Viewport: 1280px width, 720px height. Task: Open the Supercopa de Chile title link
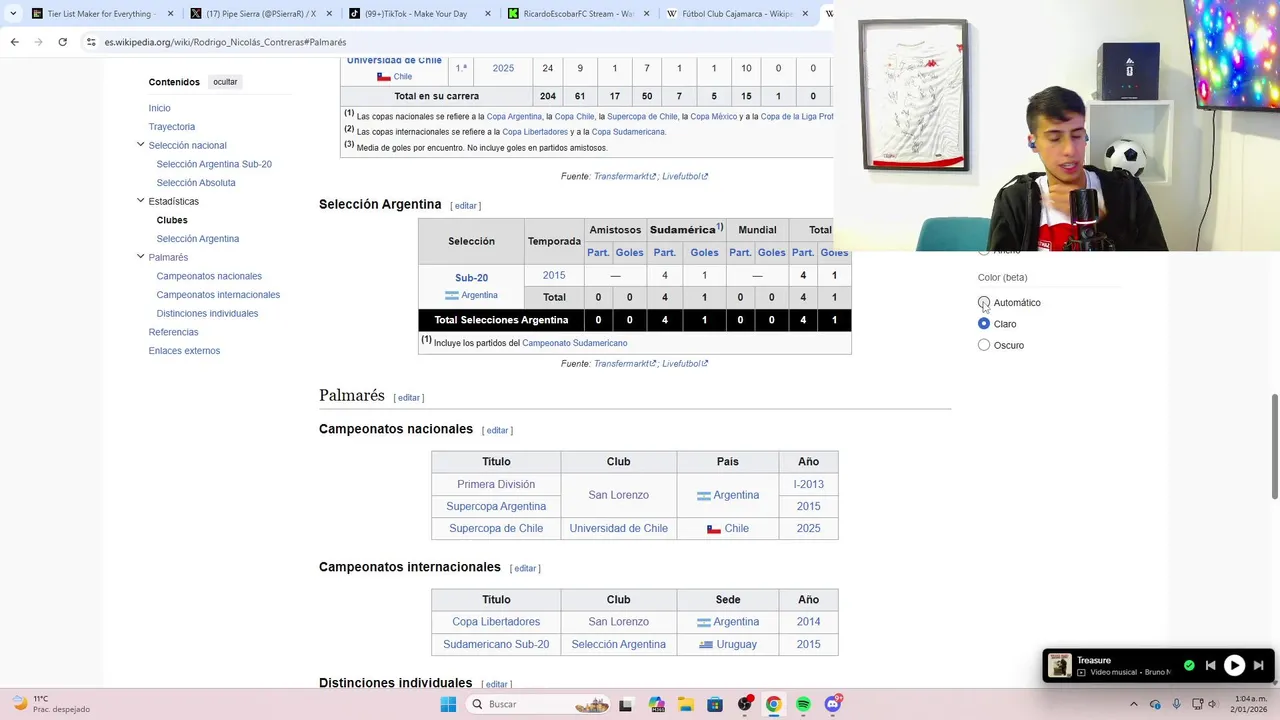pos(496,528)
